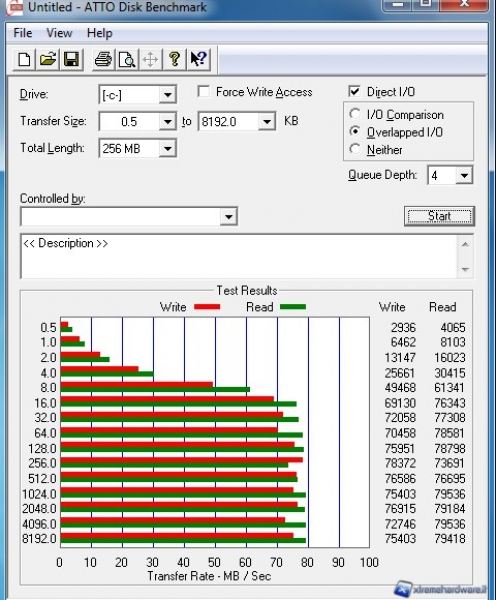Uncheck the Direct I/O checkbox
Viewport: 496px width, 600px height.
(x=354, y=91)
